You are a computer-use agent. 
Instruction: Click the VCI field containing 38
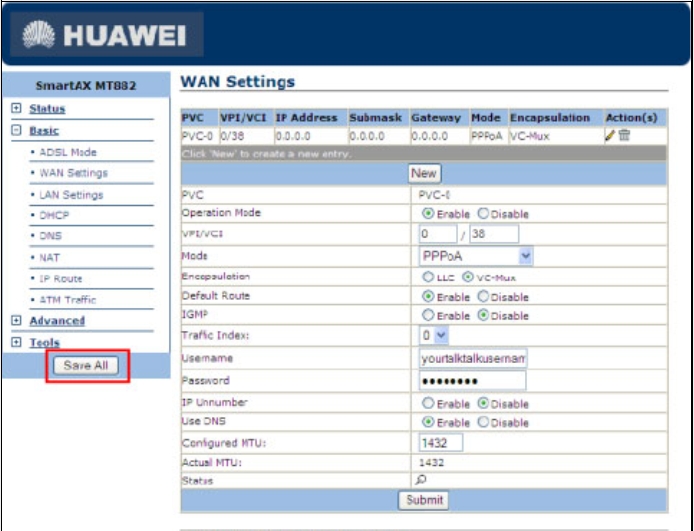point(494,234)
